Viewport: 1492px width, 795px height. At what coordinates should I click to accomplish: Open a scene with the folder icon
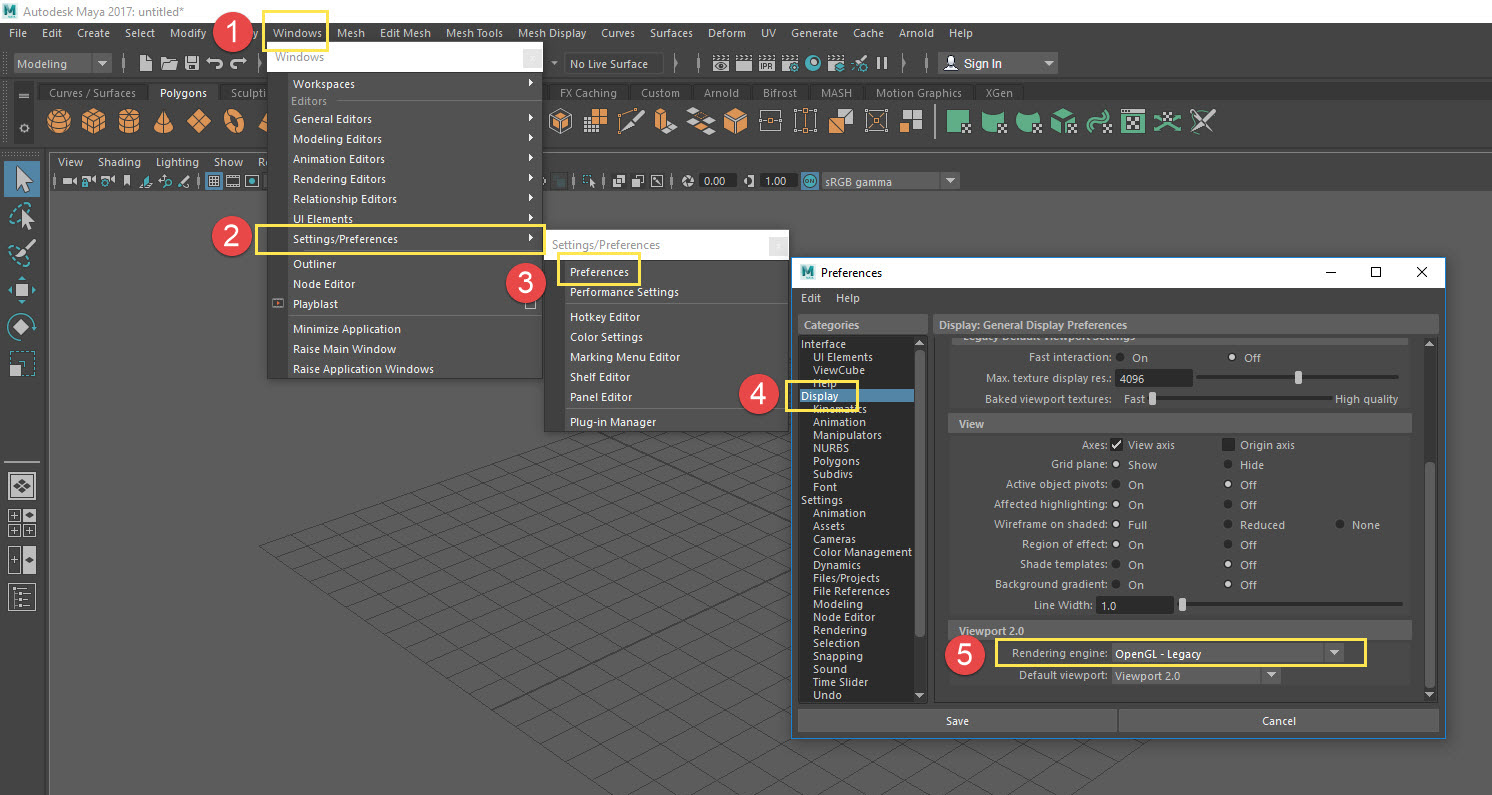pyautogui.click(x=169, y=63)
